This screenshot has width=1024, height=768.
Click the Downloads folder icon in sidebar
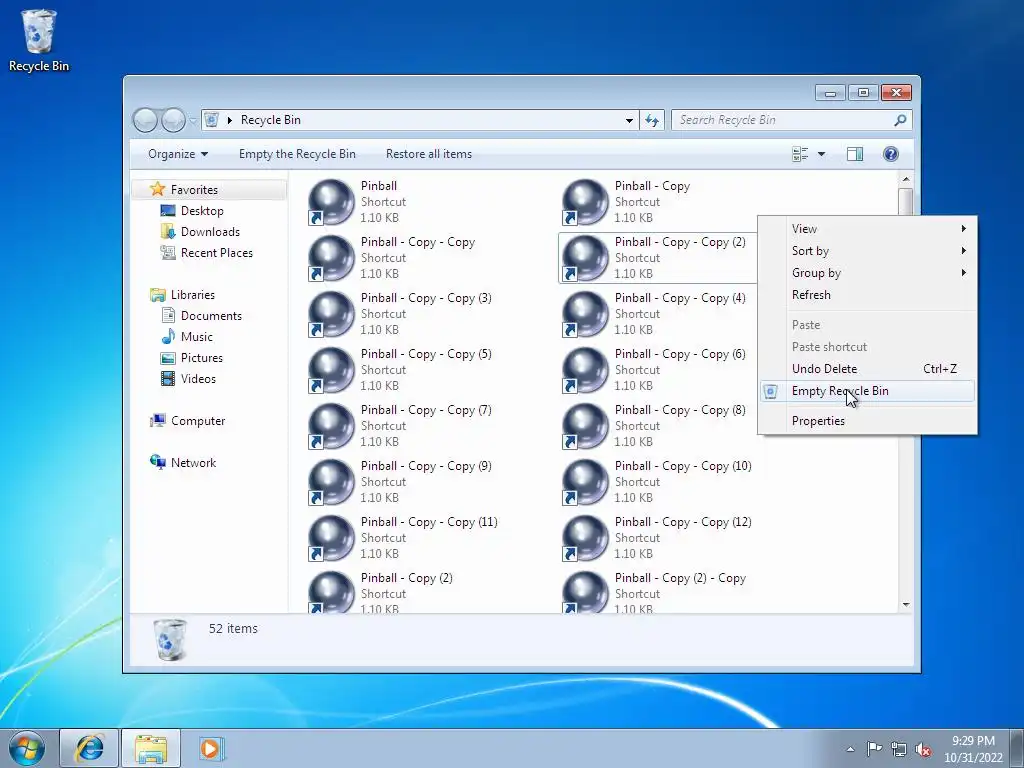(168, 232)
